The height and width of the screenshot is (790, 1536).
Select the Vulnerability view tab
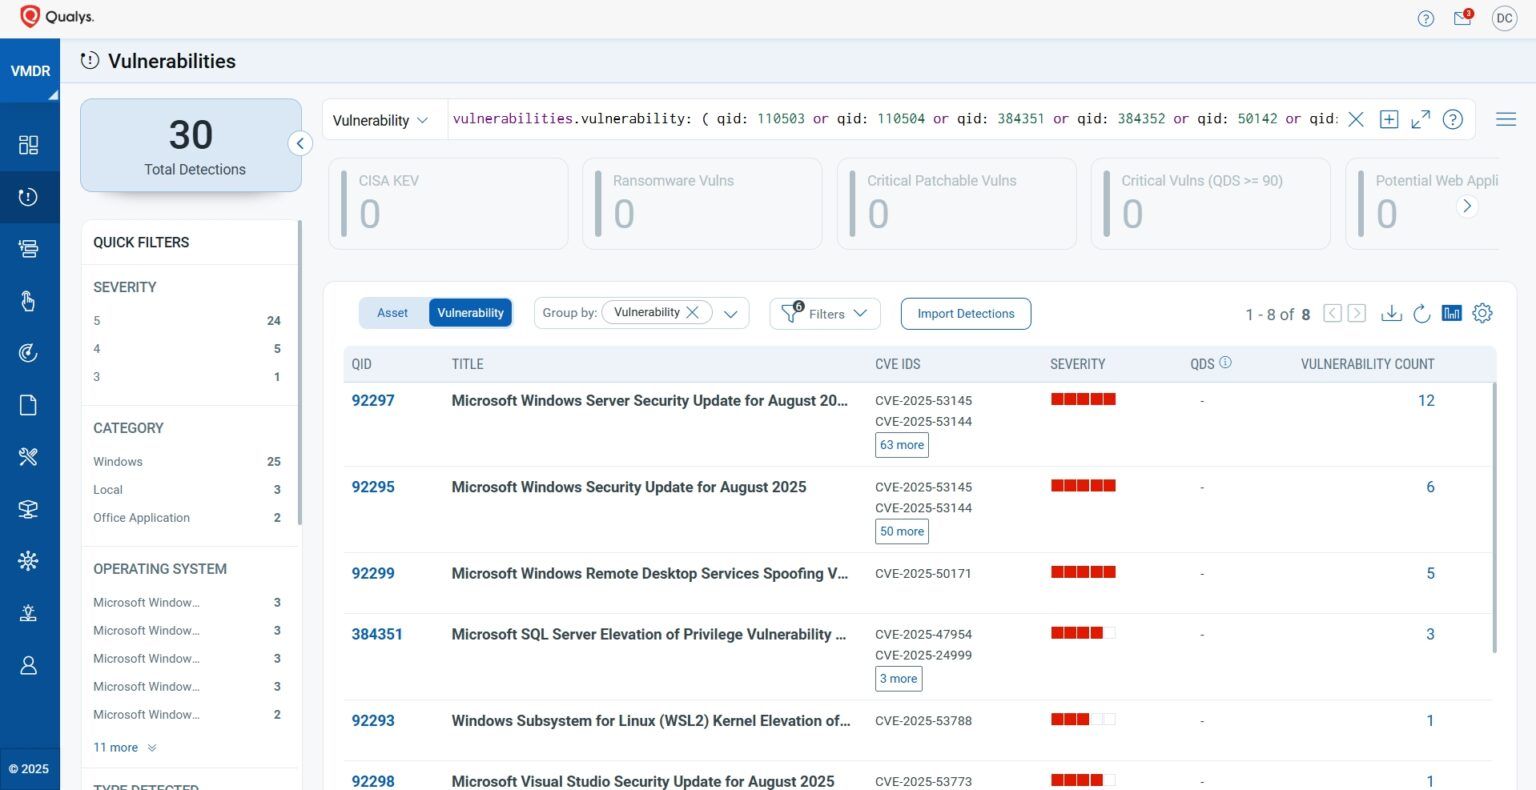pyautogui.click(x=470, y=312)
